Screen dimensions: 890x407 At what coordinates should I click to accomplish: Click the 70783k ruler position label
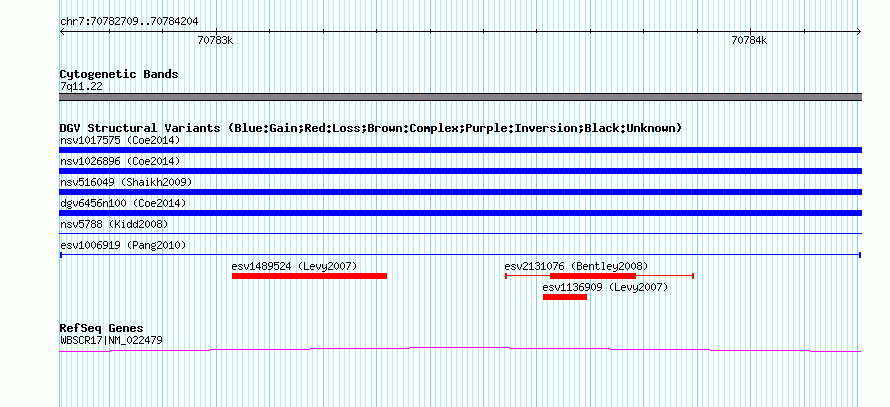(x=215, y=40)
